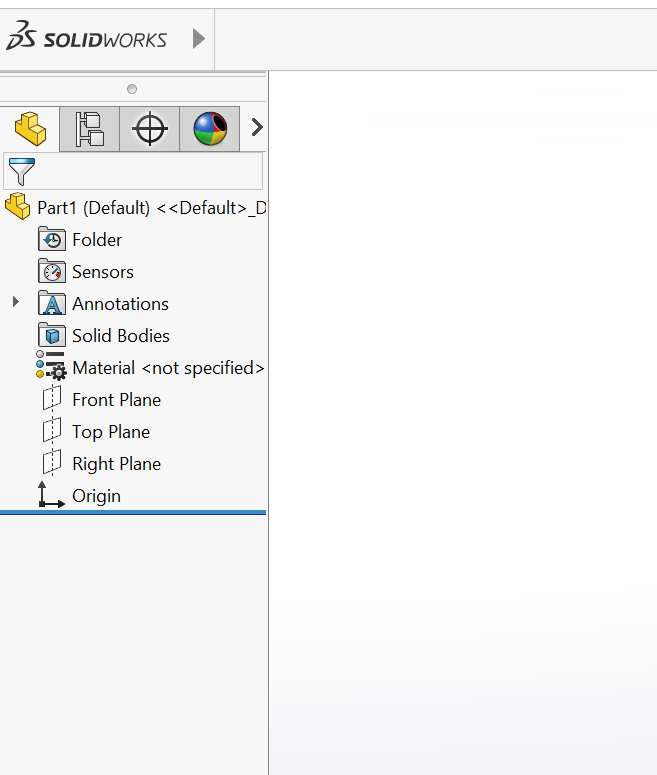Select Front Plane in the tree
Image resolution: width=657 pixels, height=775 pixels.
coord(116,400)
